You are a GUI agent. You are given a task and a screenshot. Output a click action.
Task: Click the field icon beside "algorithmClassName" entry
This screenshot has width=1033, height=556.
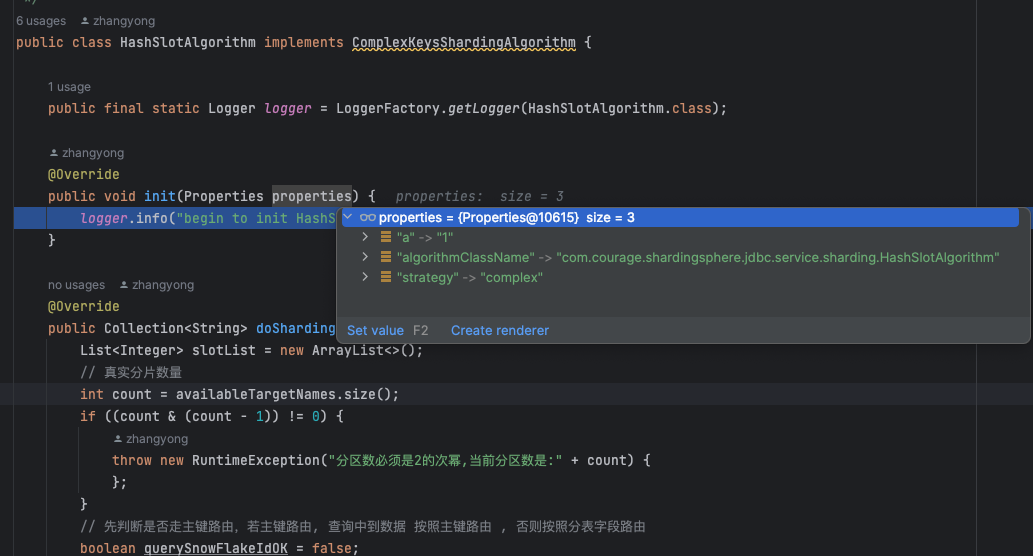(386, 258)
